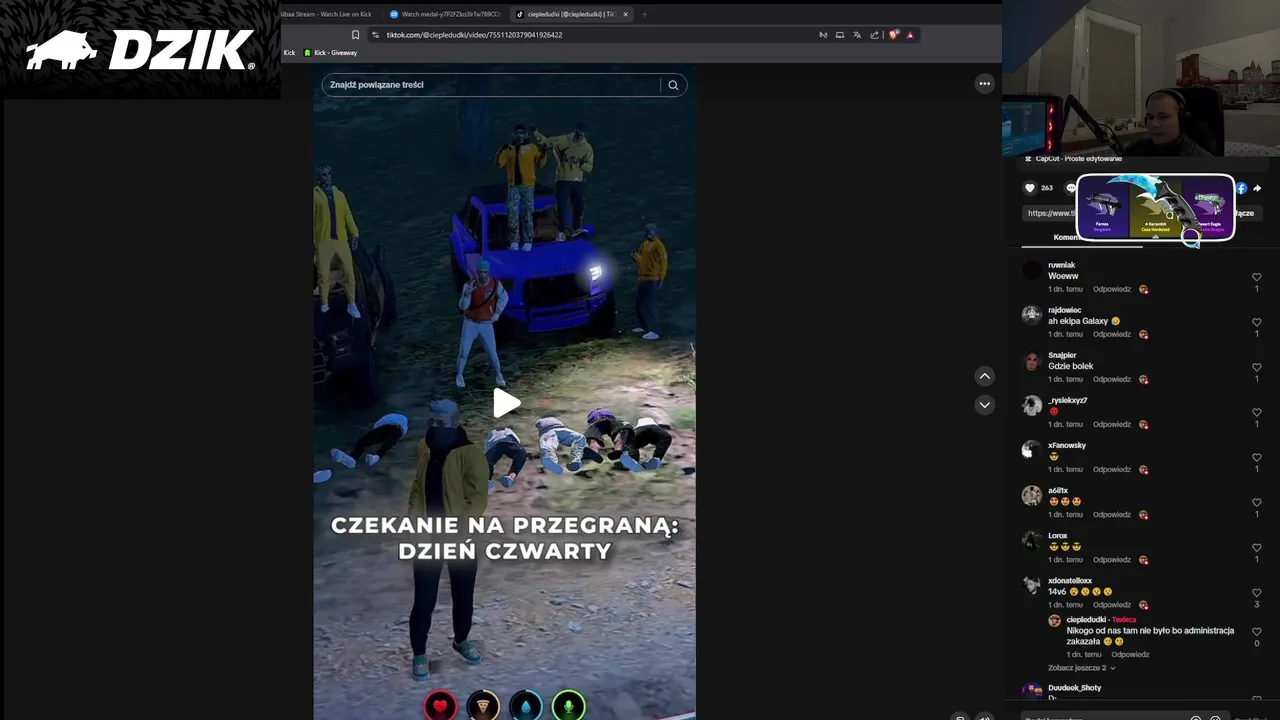
Task: Like a6il1x's comment
Action: tap(1257, 502)
